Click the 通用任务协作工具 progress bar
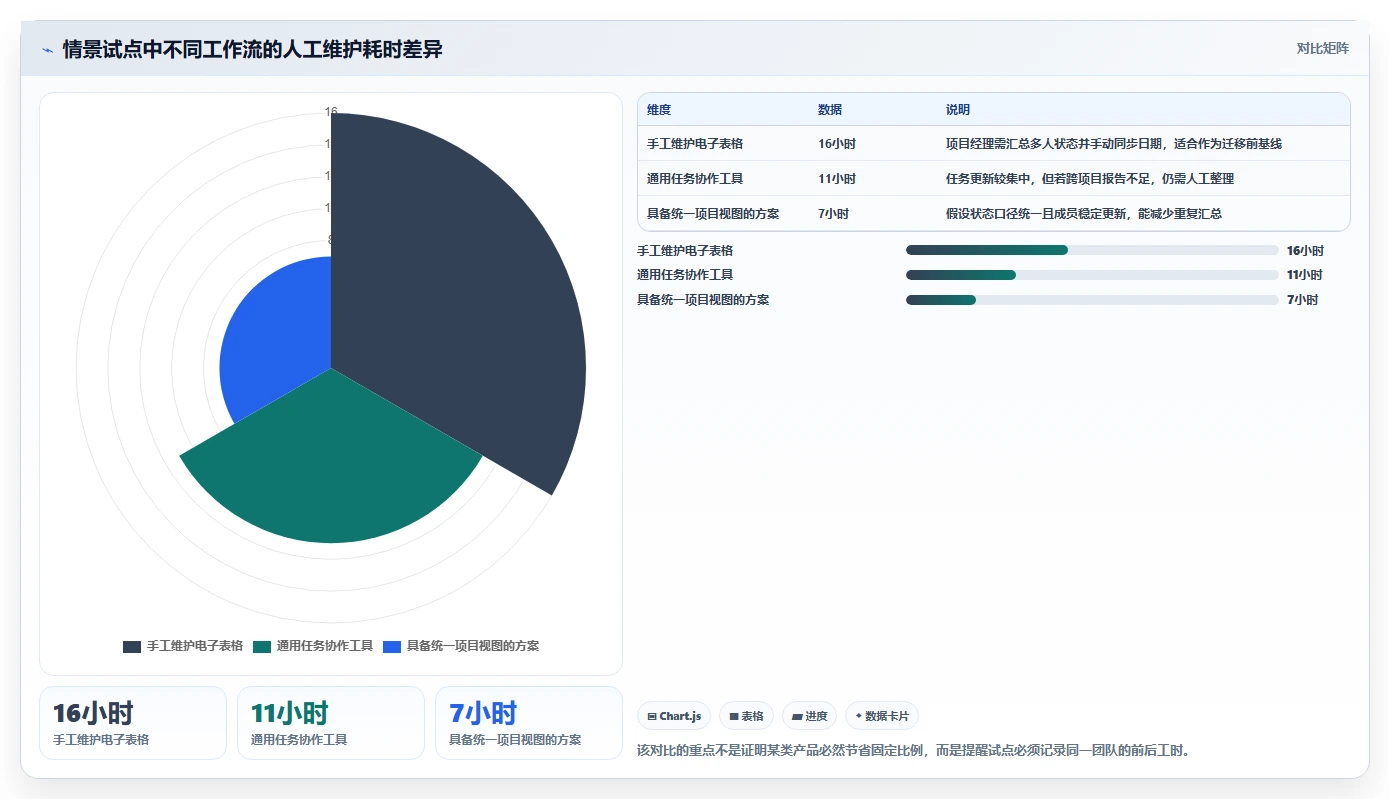The image size is (1390, 799). click(1092, 275)
